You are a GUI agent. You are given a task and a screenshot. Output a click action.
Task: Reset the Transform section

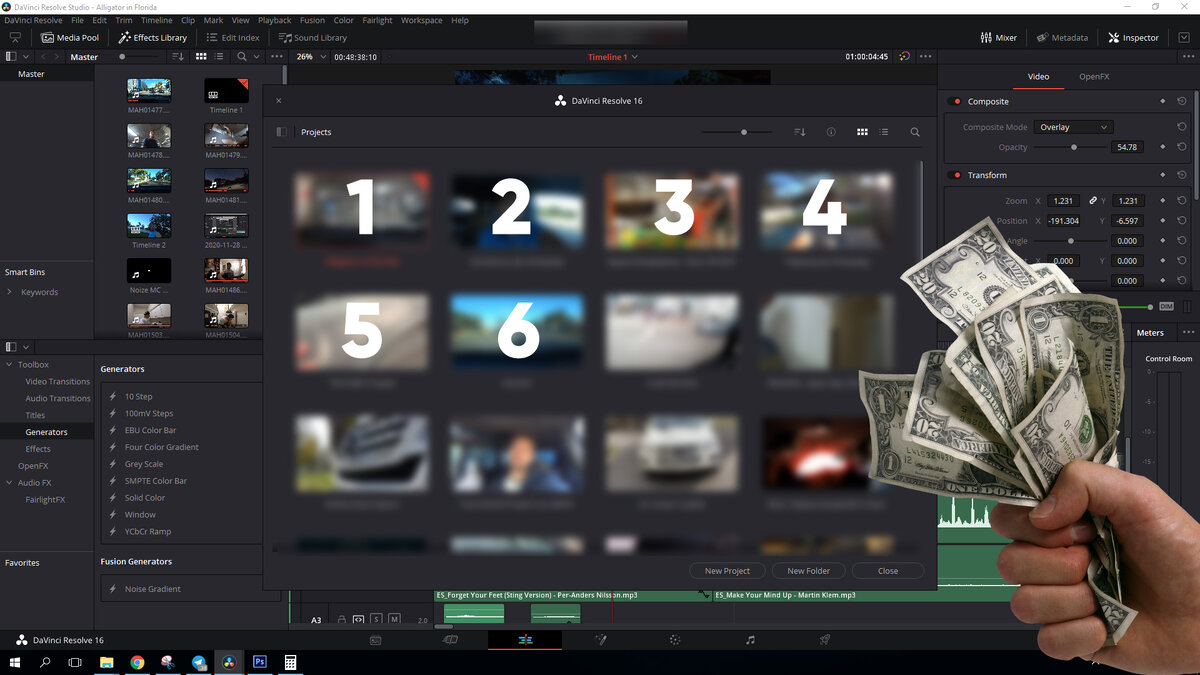pyautogui.click(x=1182, y=175)
